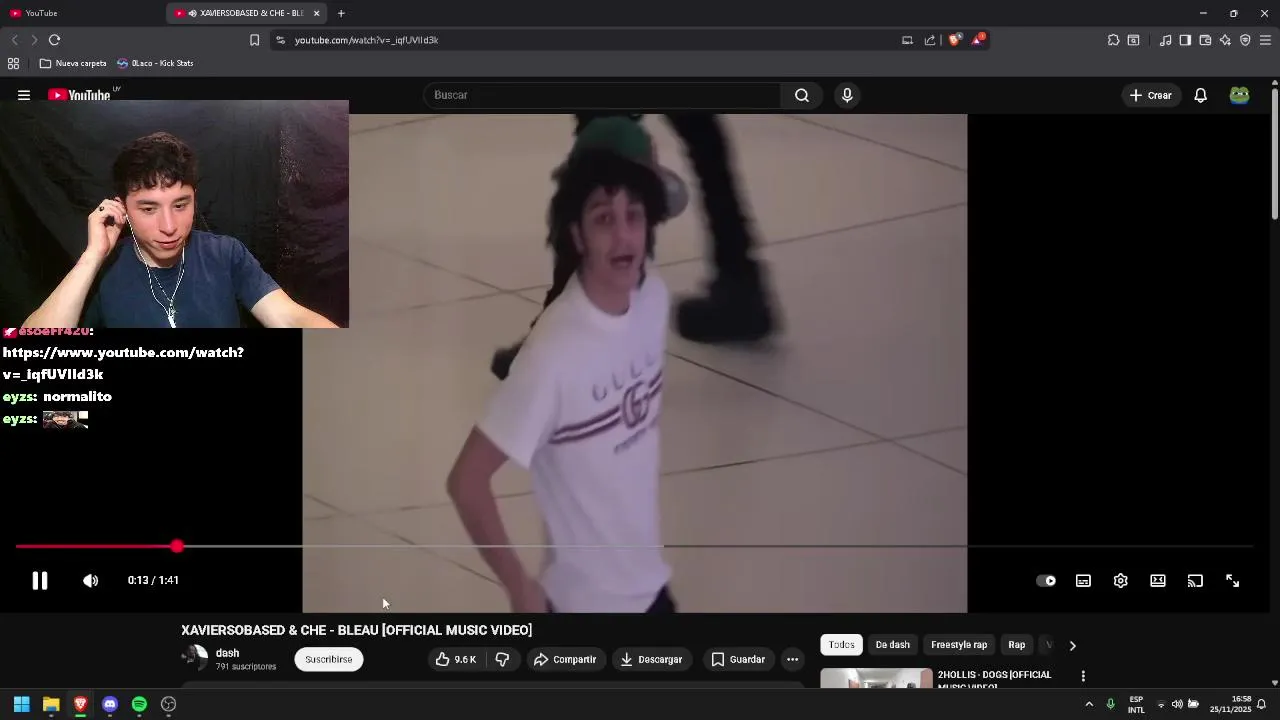Viewport: 1280px width, 720px height.
Task: Open the frog avatar account menu
Action: 1239,95
